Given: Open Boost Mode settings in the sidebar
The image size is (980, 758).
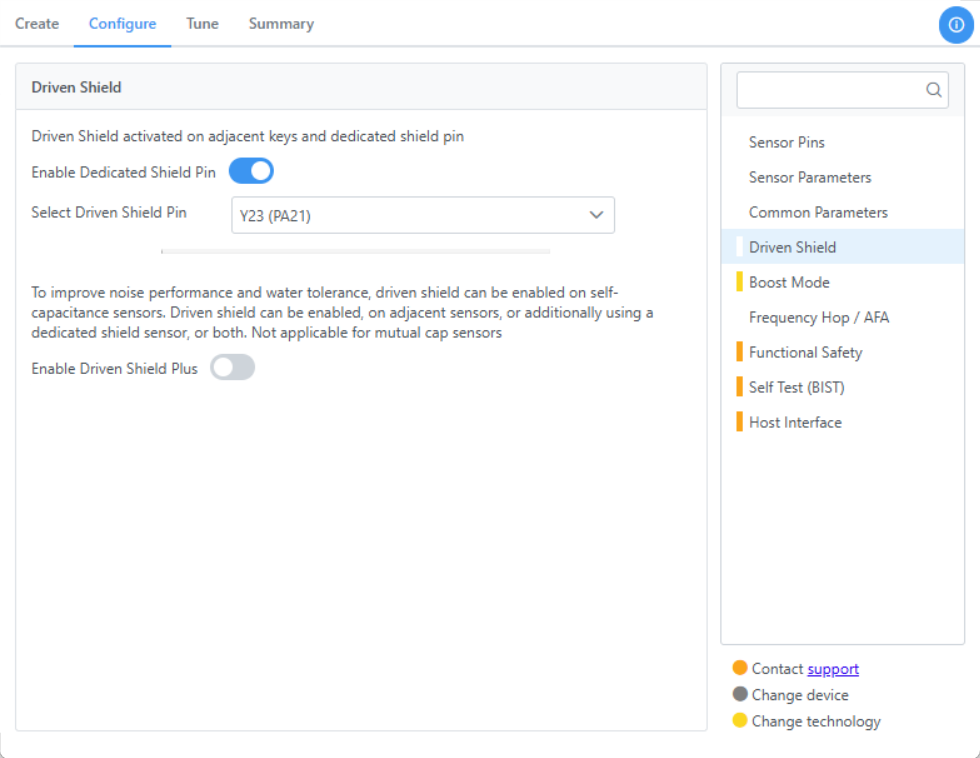Looking at the screenshot, I should pos(842,282).
